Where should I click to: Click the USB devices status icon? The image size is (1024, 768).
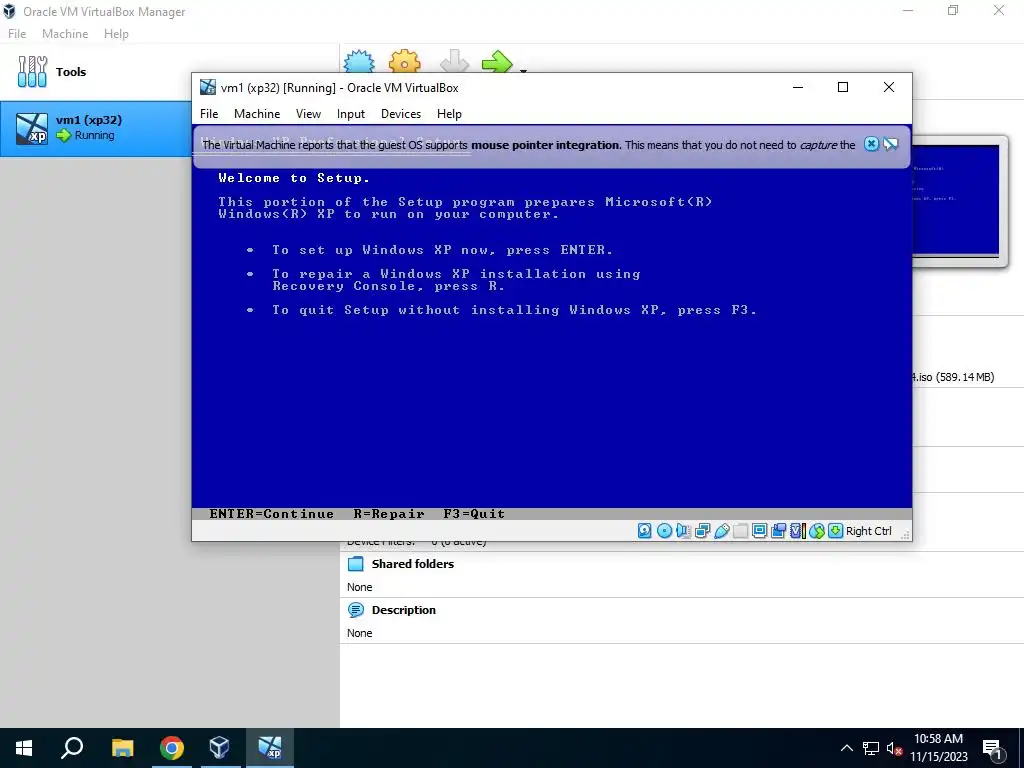[x=722, y=531]
